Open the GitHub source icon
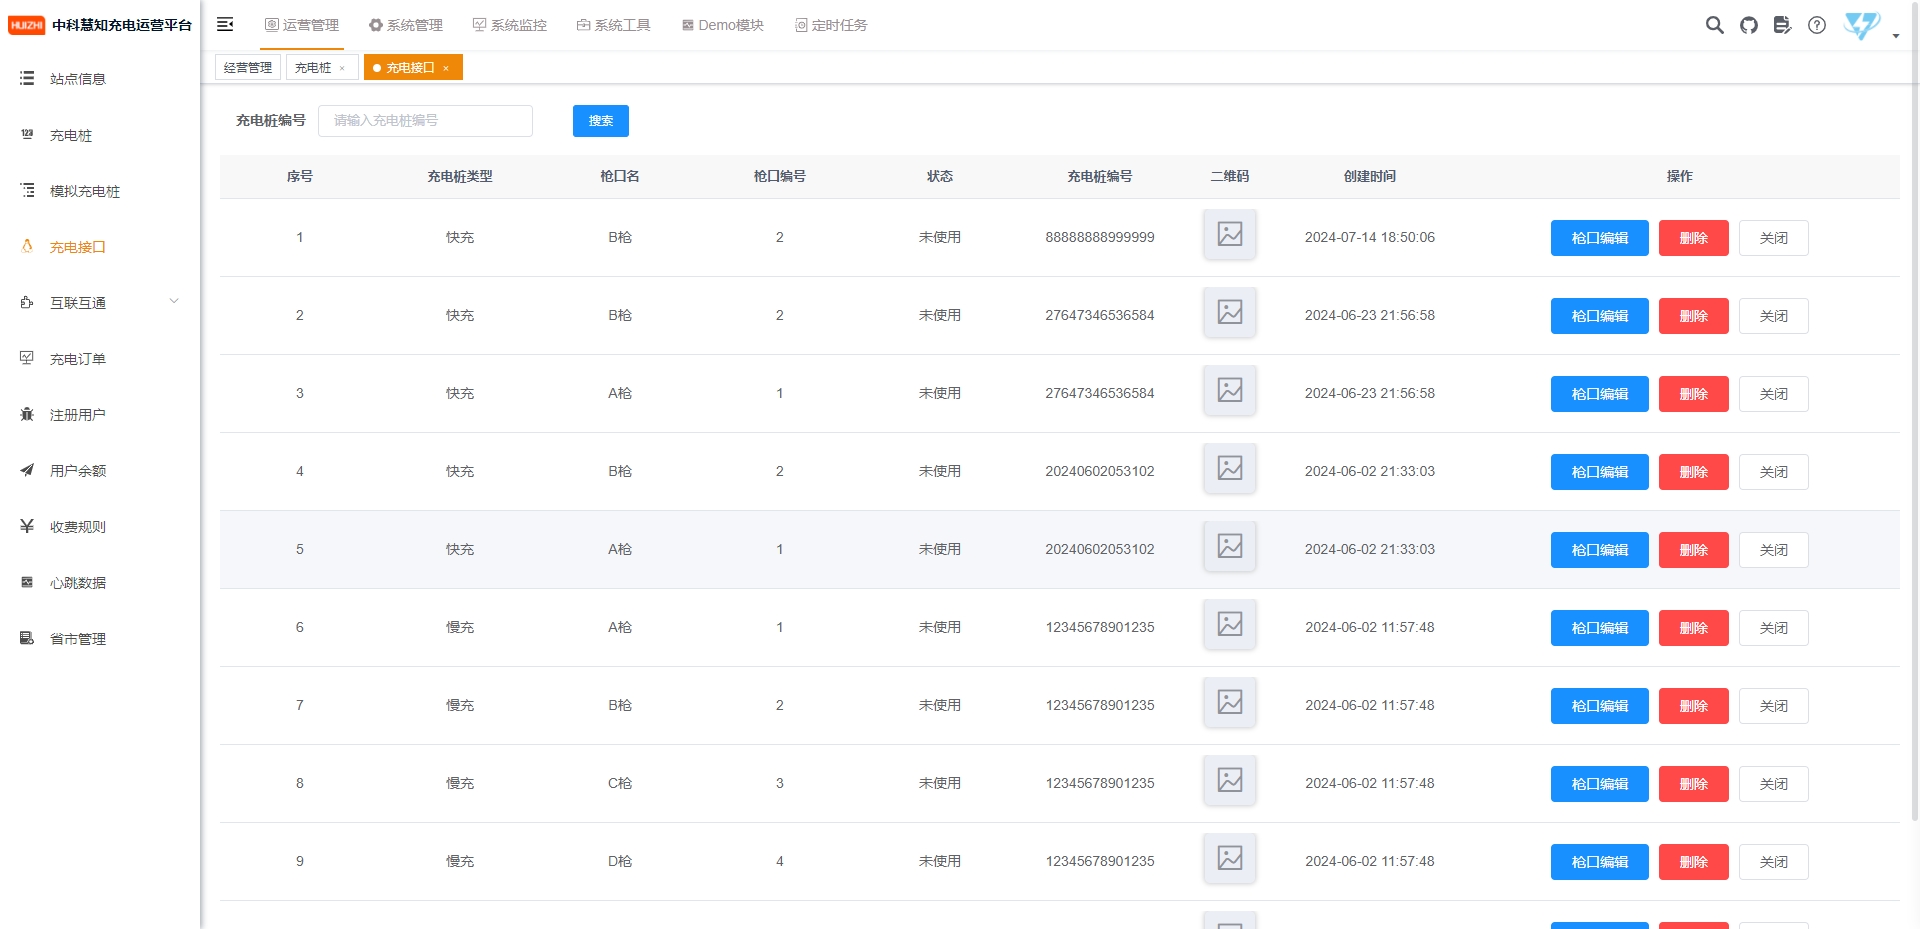Viewport: 1920px width, 929px height. [x=1748, y=25]
